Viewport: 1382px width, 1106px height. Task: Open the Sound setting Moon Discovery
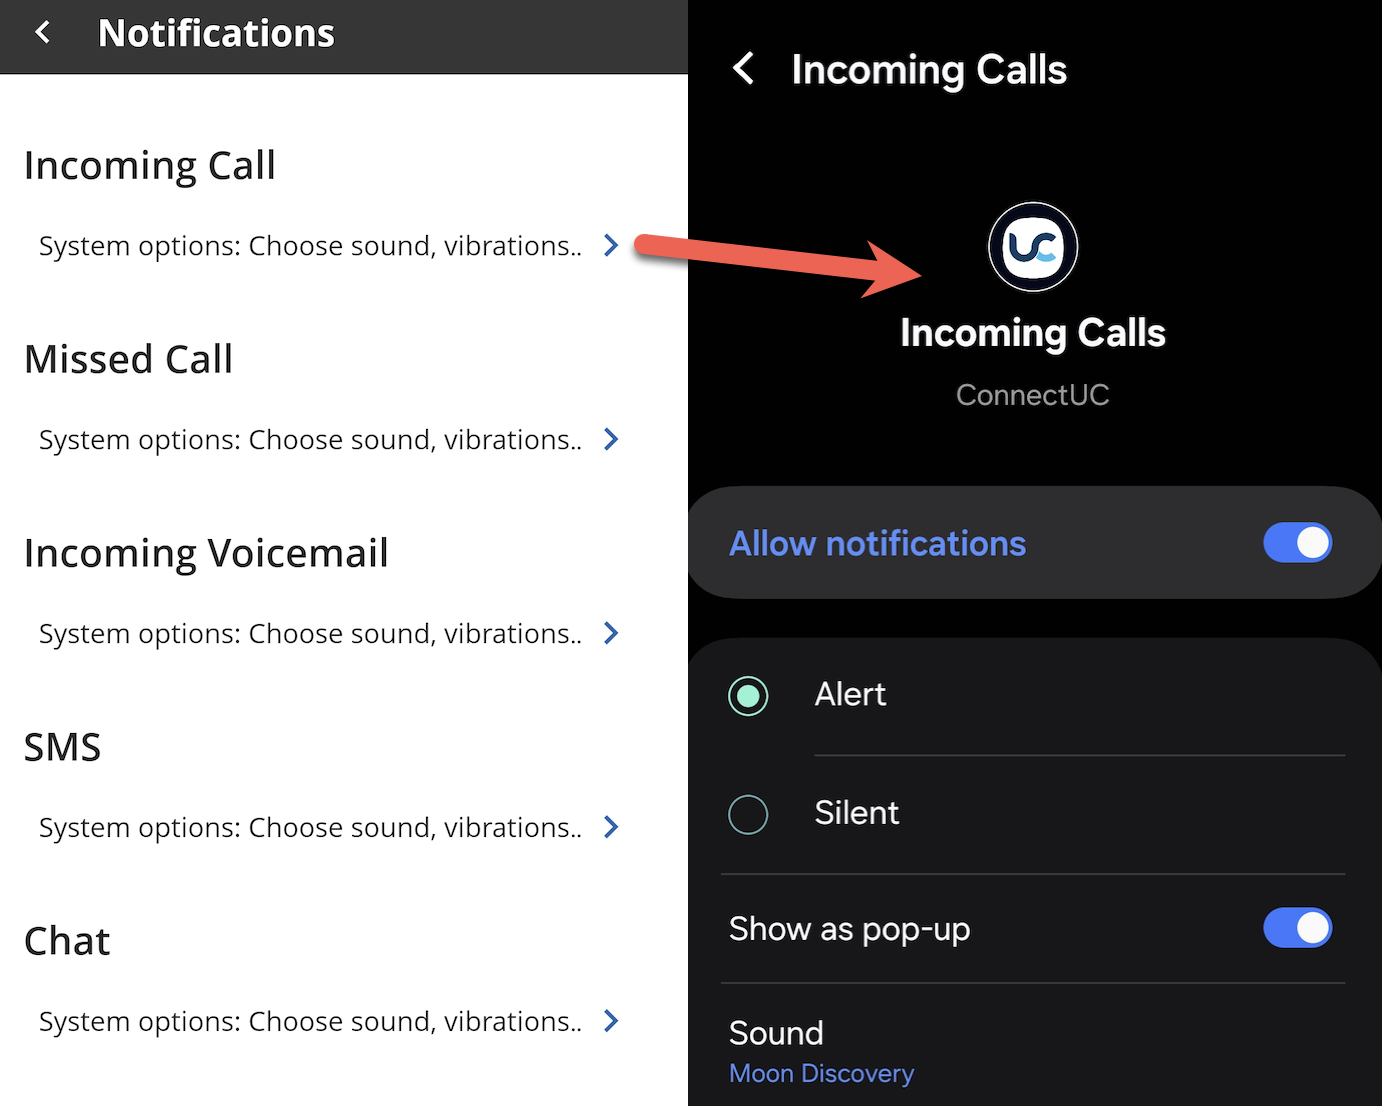[x=1033, y=1051]
